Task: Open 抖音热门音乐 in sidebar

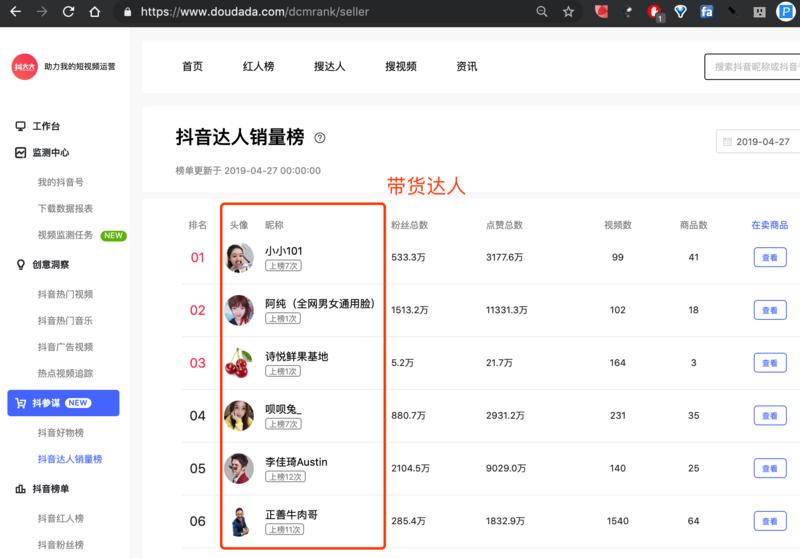Action: [65, 320]
